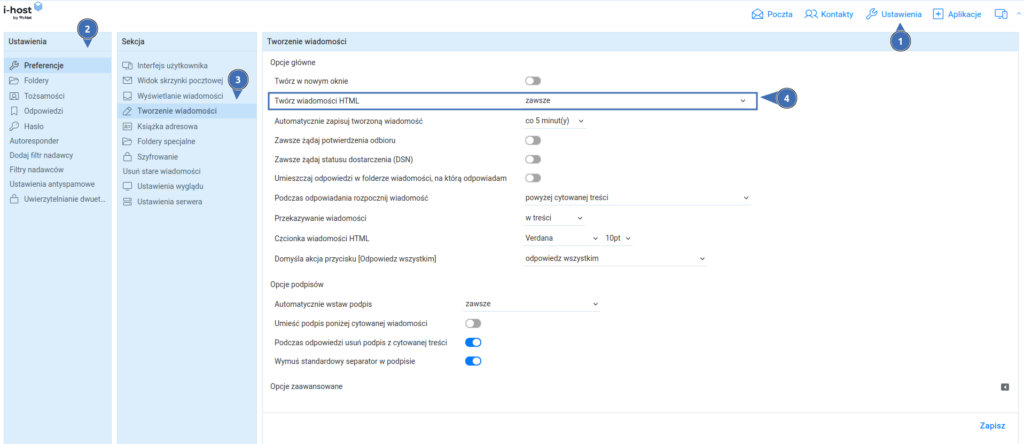Click the Aplikacje plus icon
Screen dimensions: 1024x444
[937, 14]
